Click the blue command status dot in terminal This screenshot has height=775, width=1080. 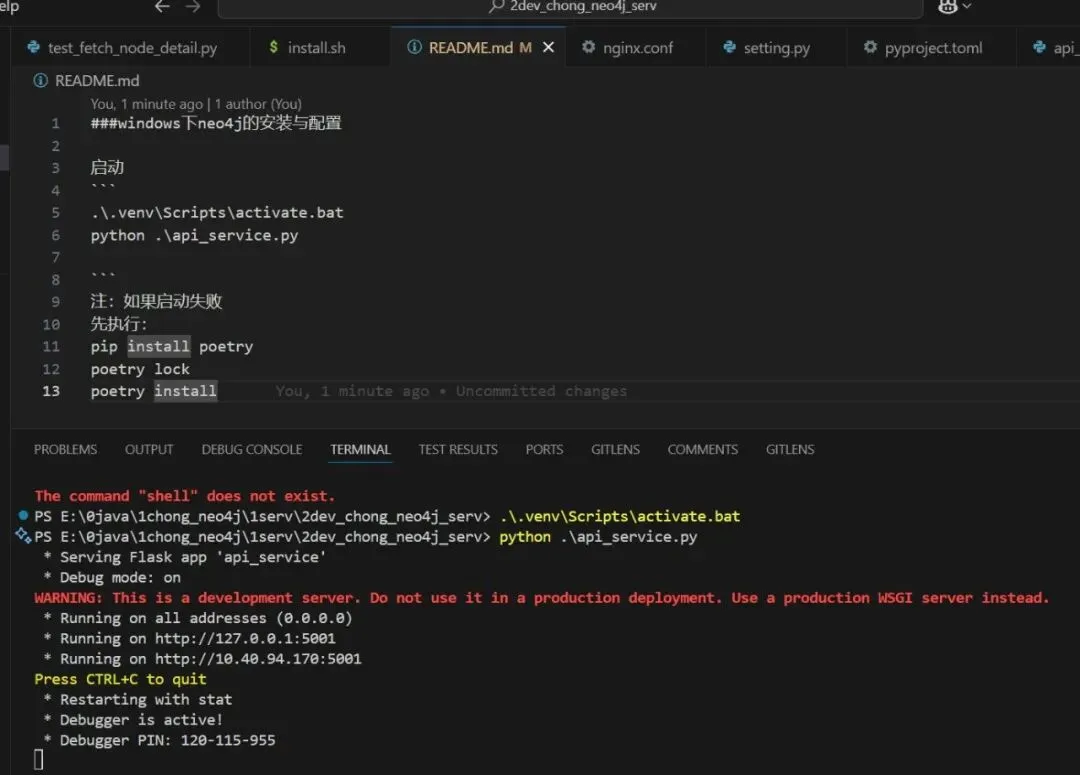(x=23, y=515)
